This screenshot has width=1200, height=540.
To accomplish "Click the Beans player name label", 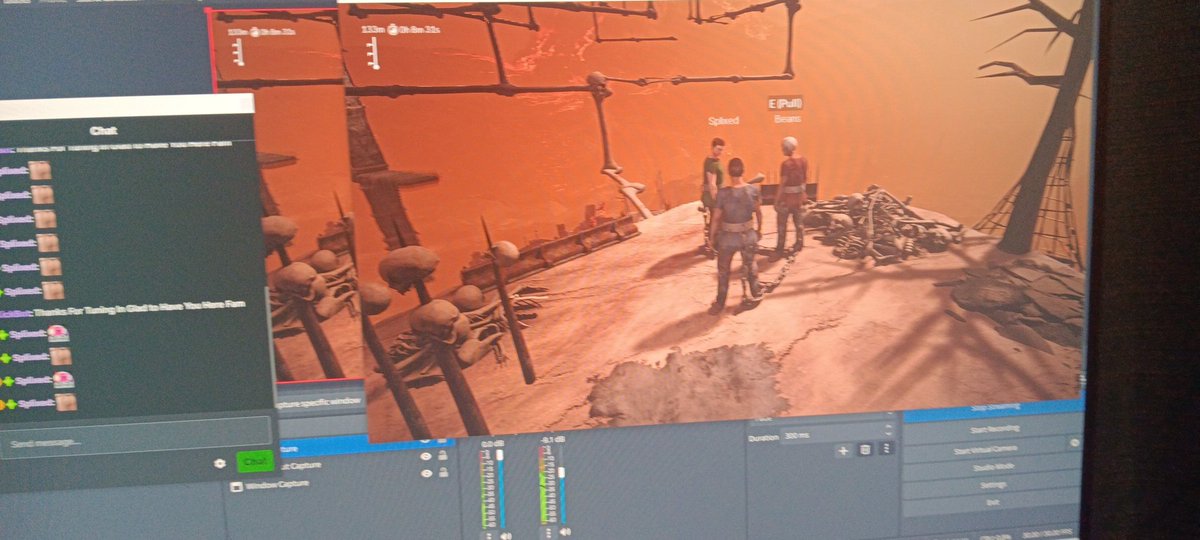I will (x=787, y=119).
